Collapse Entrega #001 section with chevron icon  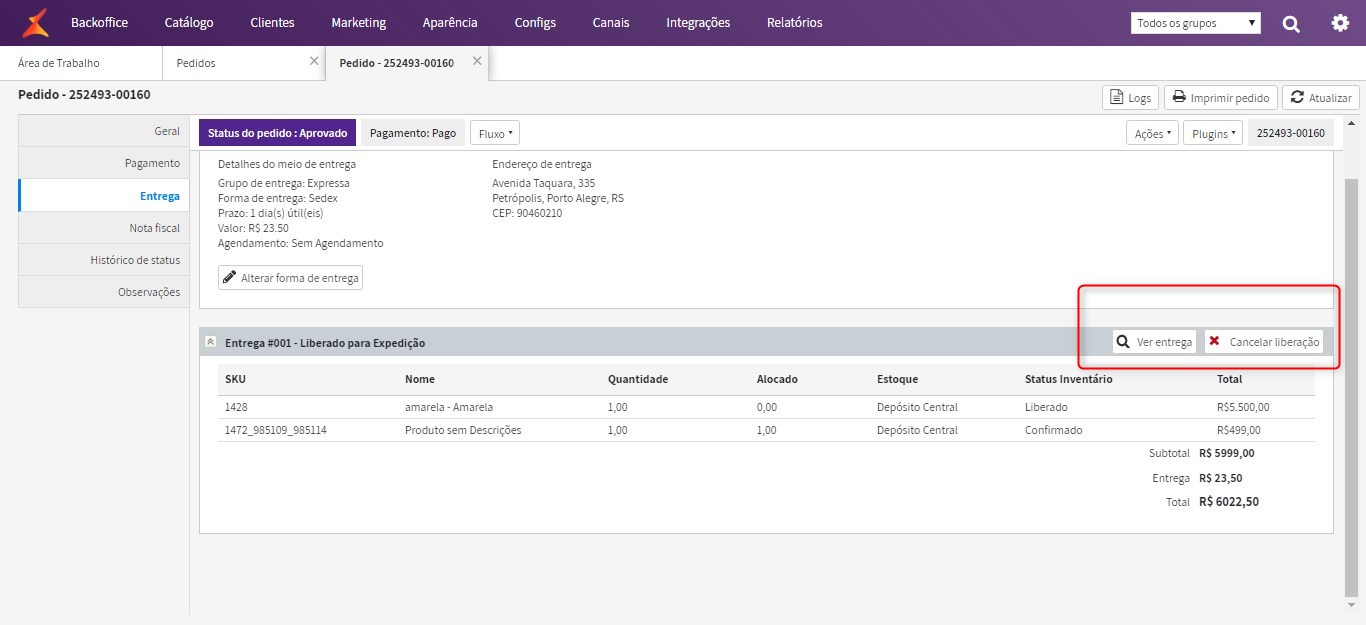[x=210, y=342]
